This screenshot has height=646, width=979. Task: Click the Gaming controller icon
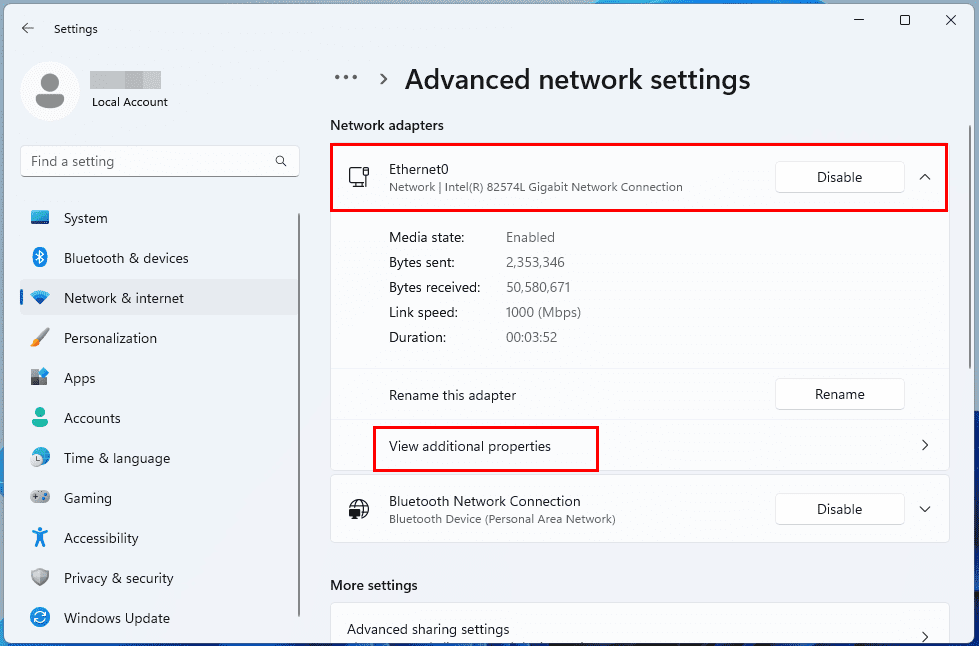[x=40, y=497]
